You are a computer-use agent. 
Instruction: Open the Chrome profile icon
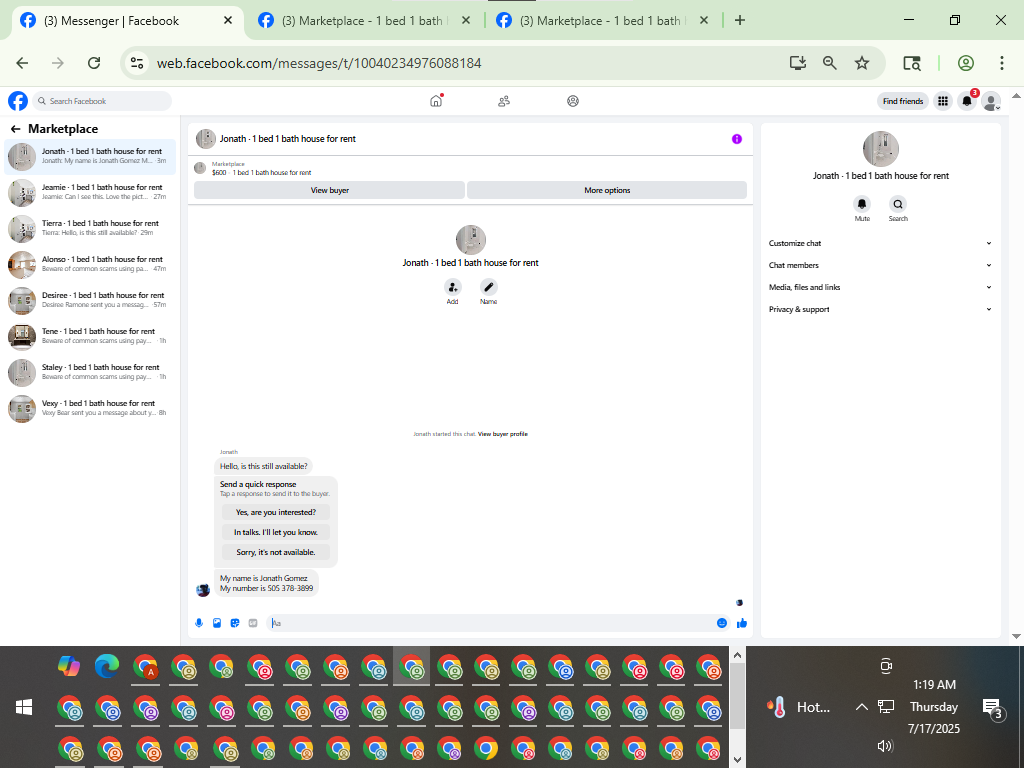(966, 63)
